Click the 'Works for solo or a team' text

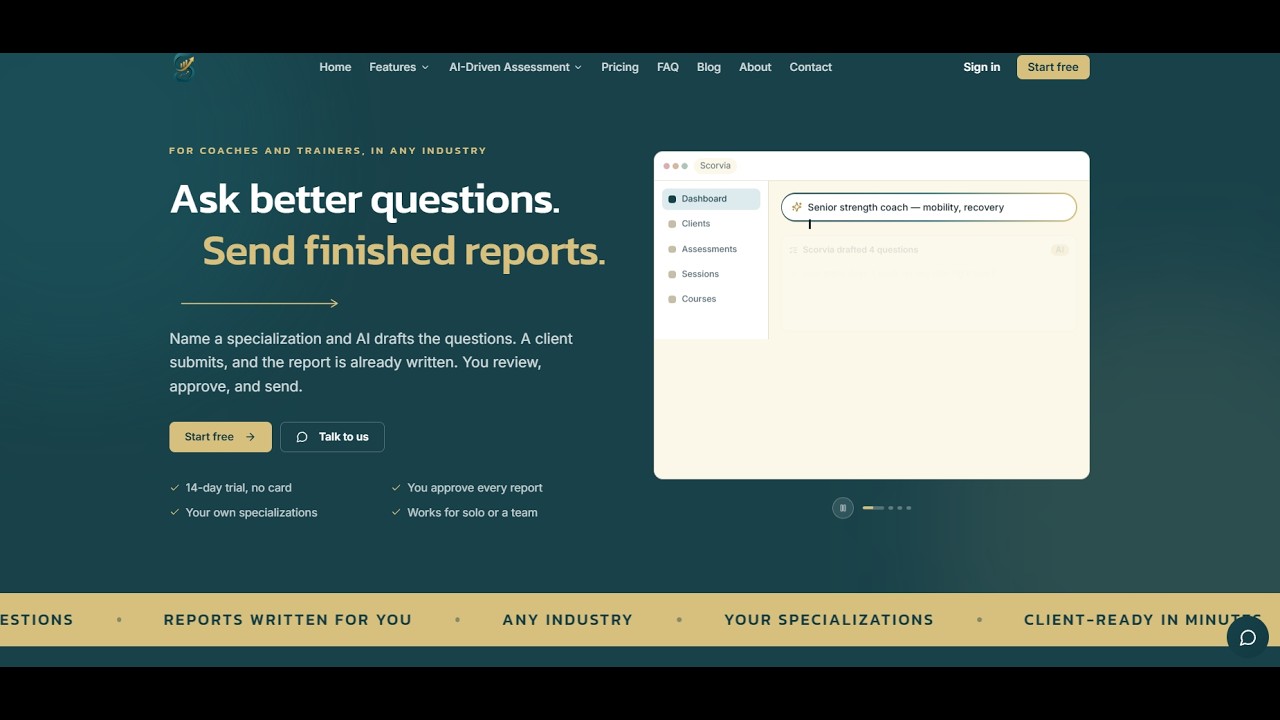click(472, 513)
